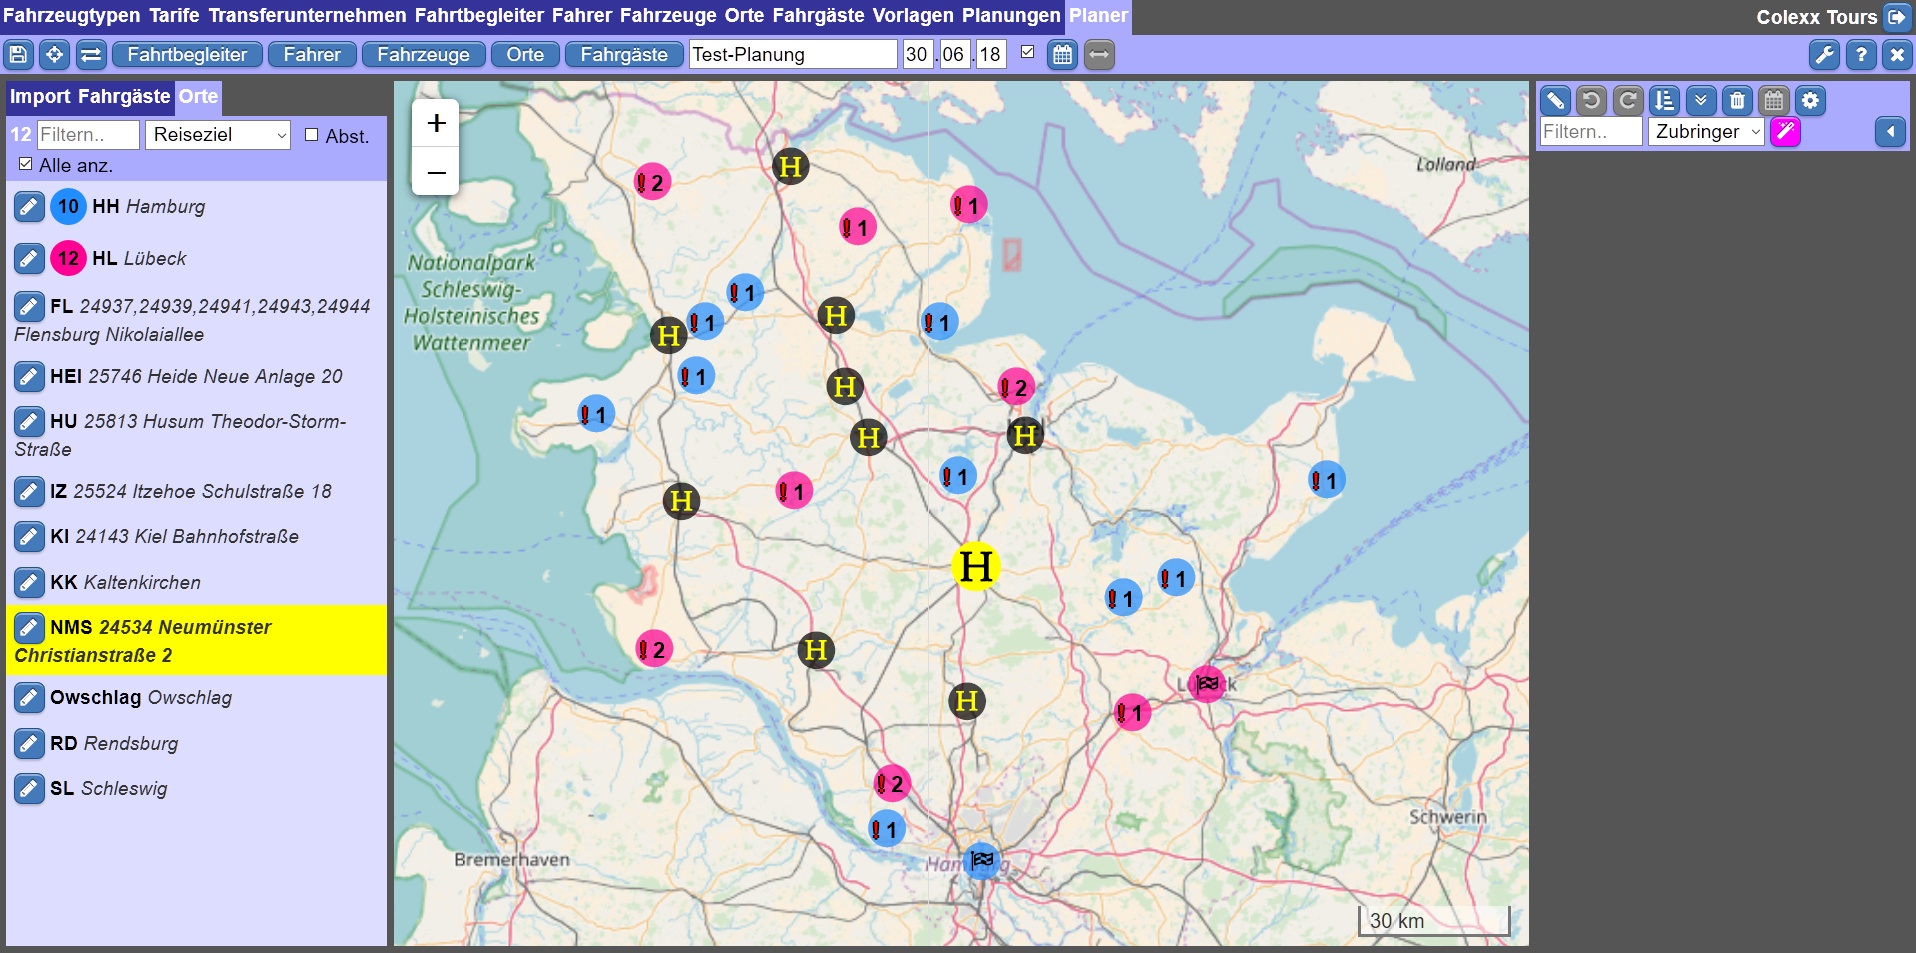Click the Fahrzeuge toolbar button
The width and height of the screenshot is (1916, 953).
423,55
